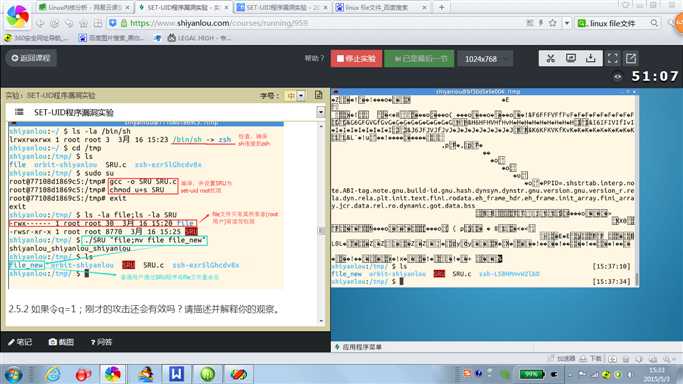Image resolution: width=683 pixels, height=384 pixels.
Task: Click the blue shield icon in address bar
Action: [x=112, y=23]
